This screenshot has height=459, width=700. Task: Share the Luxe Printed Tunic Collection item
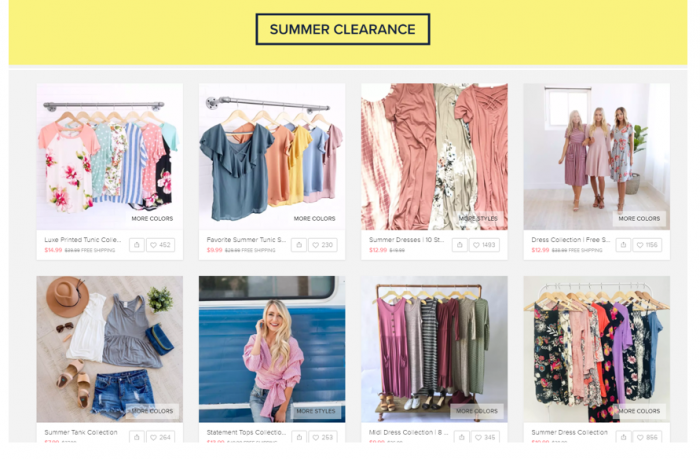pyautogui.click(x=137, y=245)
